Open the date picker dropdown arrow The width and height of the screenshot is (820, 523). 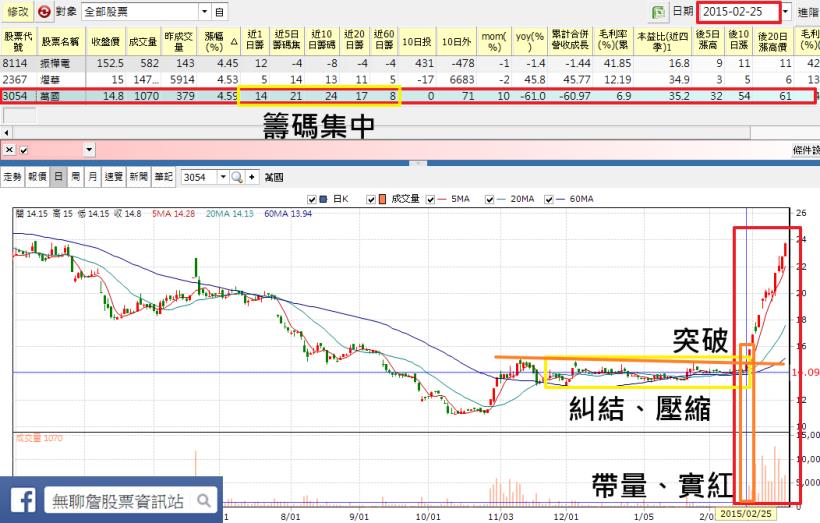click(785, 12)
